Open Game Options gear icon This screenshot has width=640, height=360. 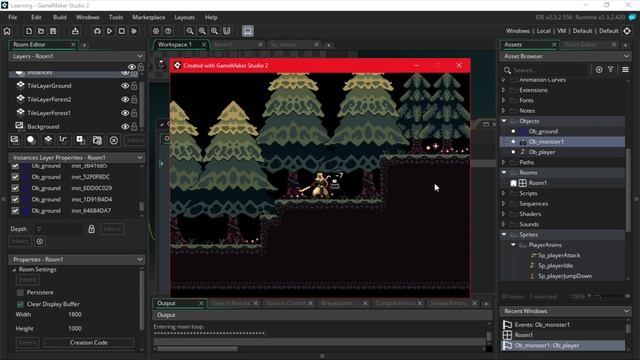pyautogui.click(x=156, y=31)
